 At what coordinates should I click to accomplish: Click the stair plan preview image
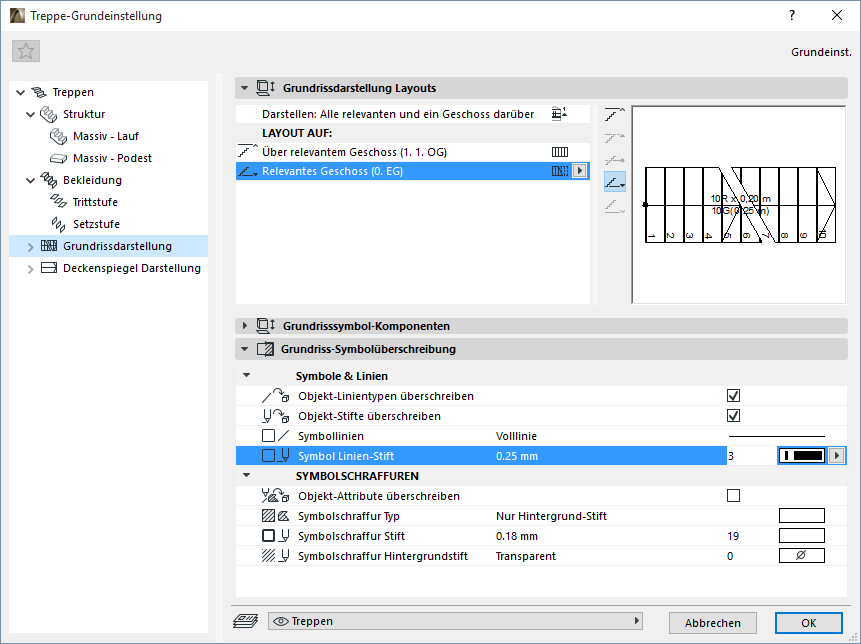[x=739, y=204]
